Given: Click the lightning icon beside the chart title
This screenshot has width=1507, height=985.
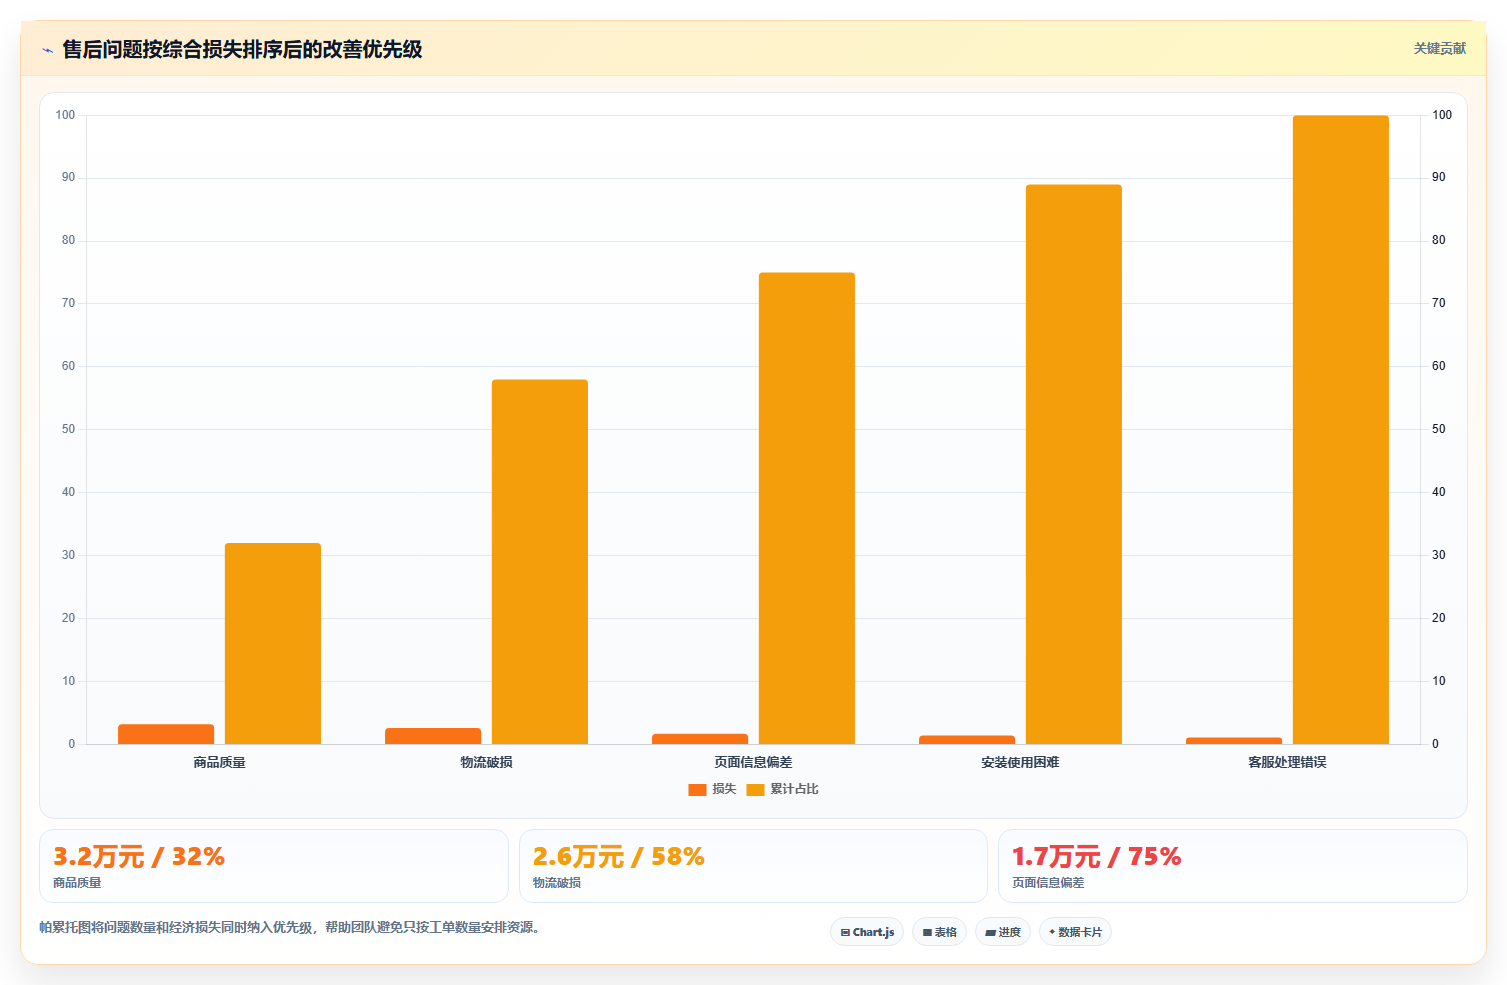Looking at the screenshot, I should (47, 50).
